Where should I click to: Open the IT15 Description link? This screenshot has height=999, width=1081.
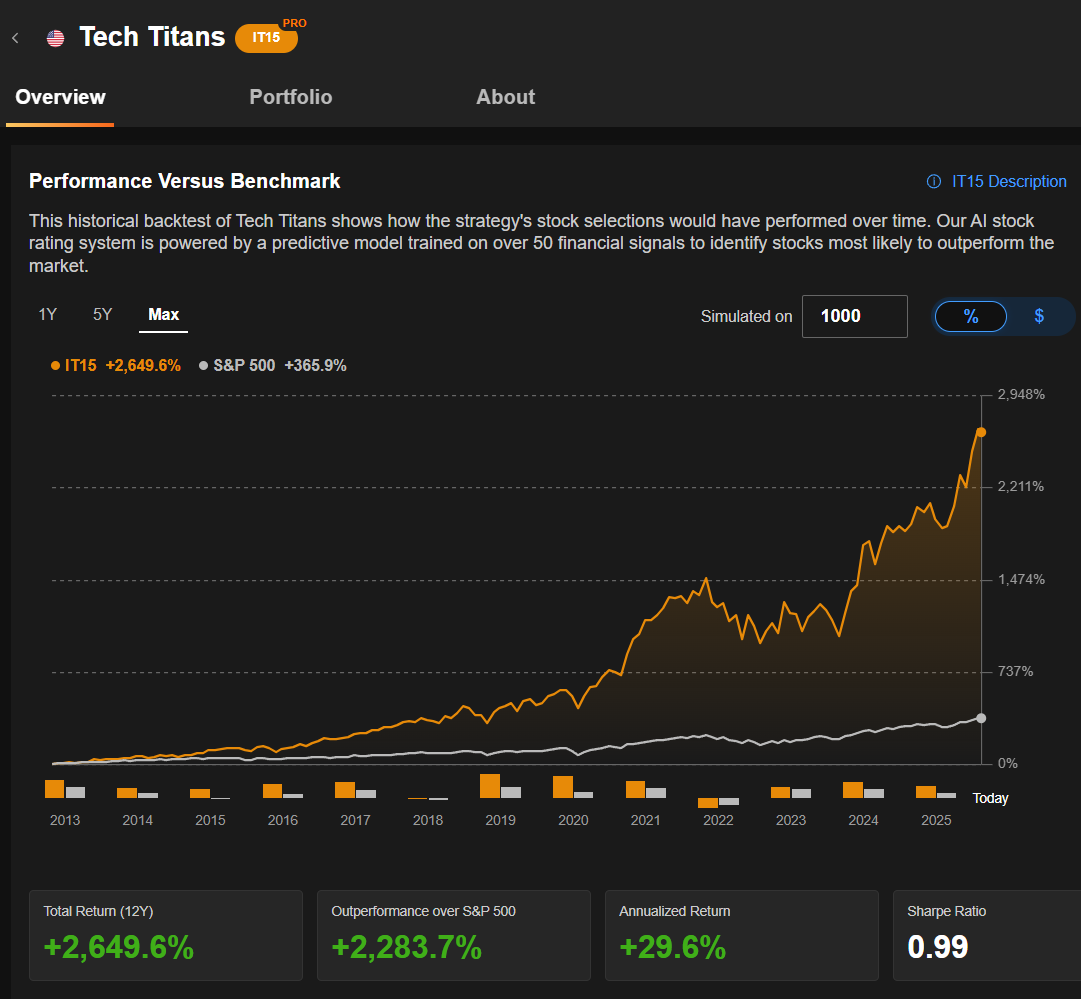tap(1009, 182)
